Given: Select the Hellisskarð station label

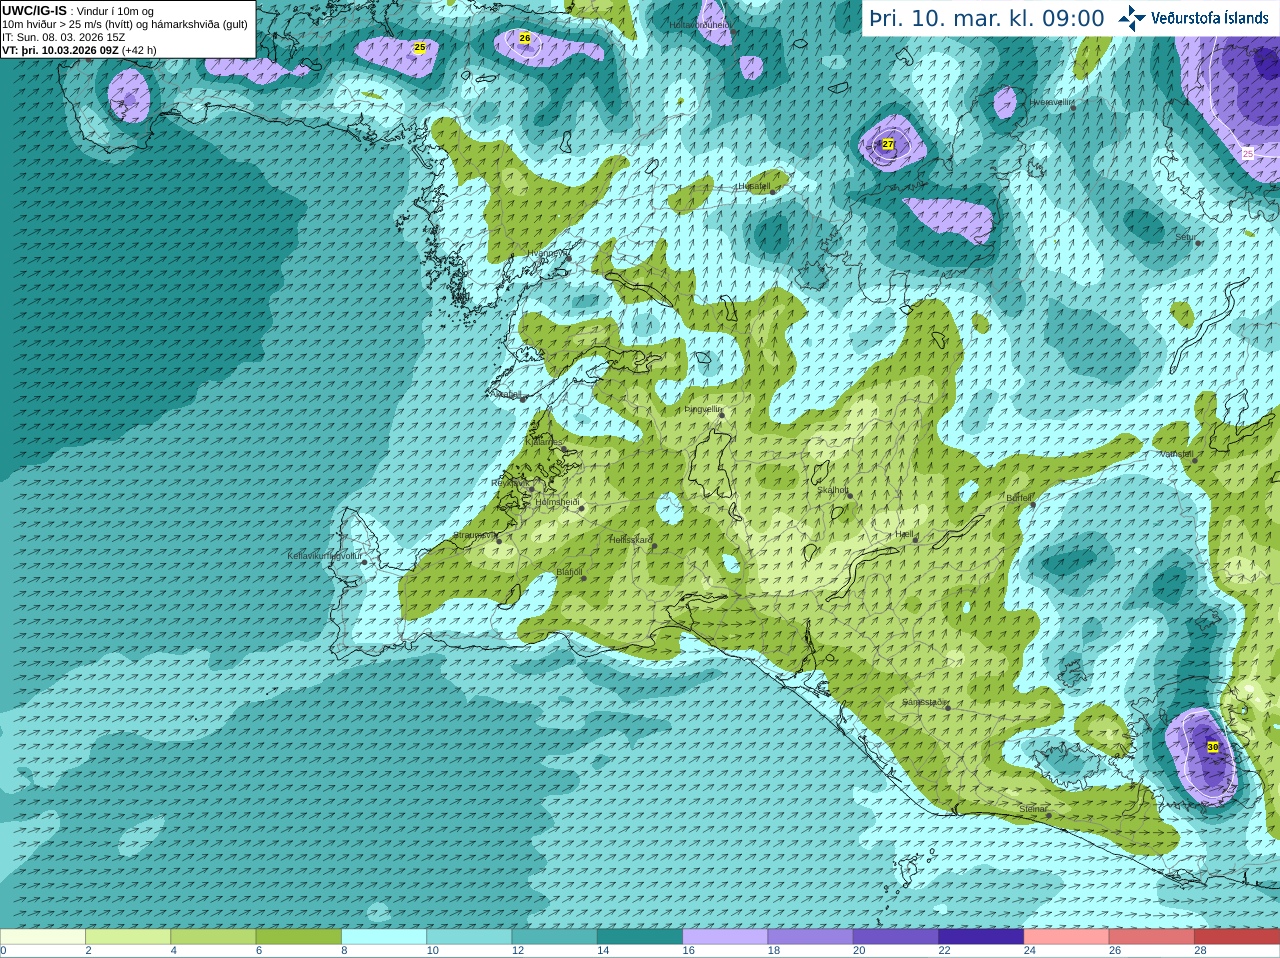Looking at the screenshot, I should click(631, 540).
